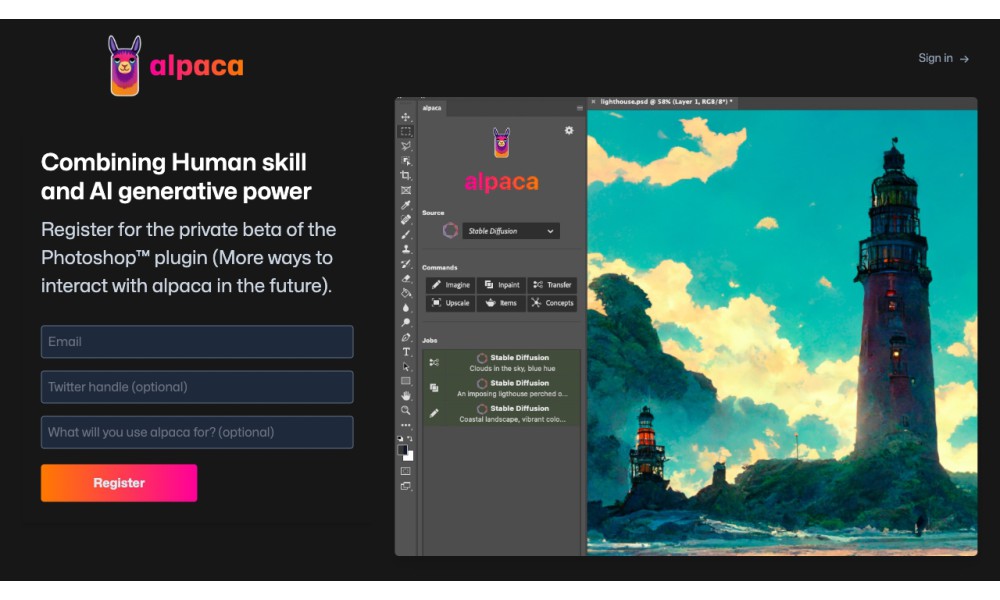The image size is (1000, 600).
Task: Close the lighthouse.psd document tab
Action: tap(593, 102)
